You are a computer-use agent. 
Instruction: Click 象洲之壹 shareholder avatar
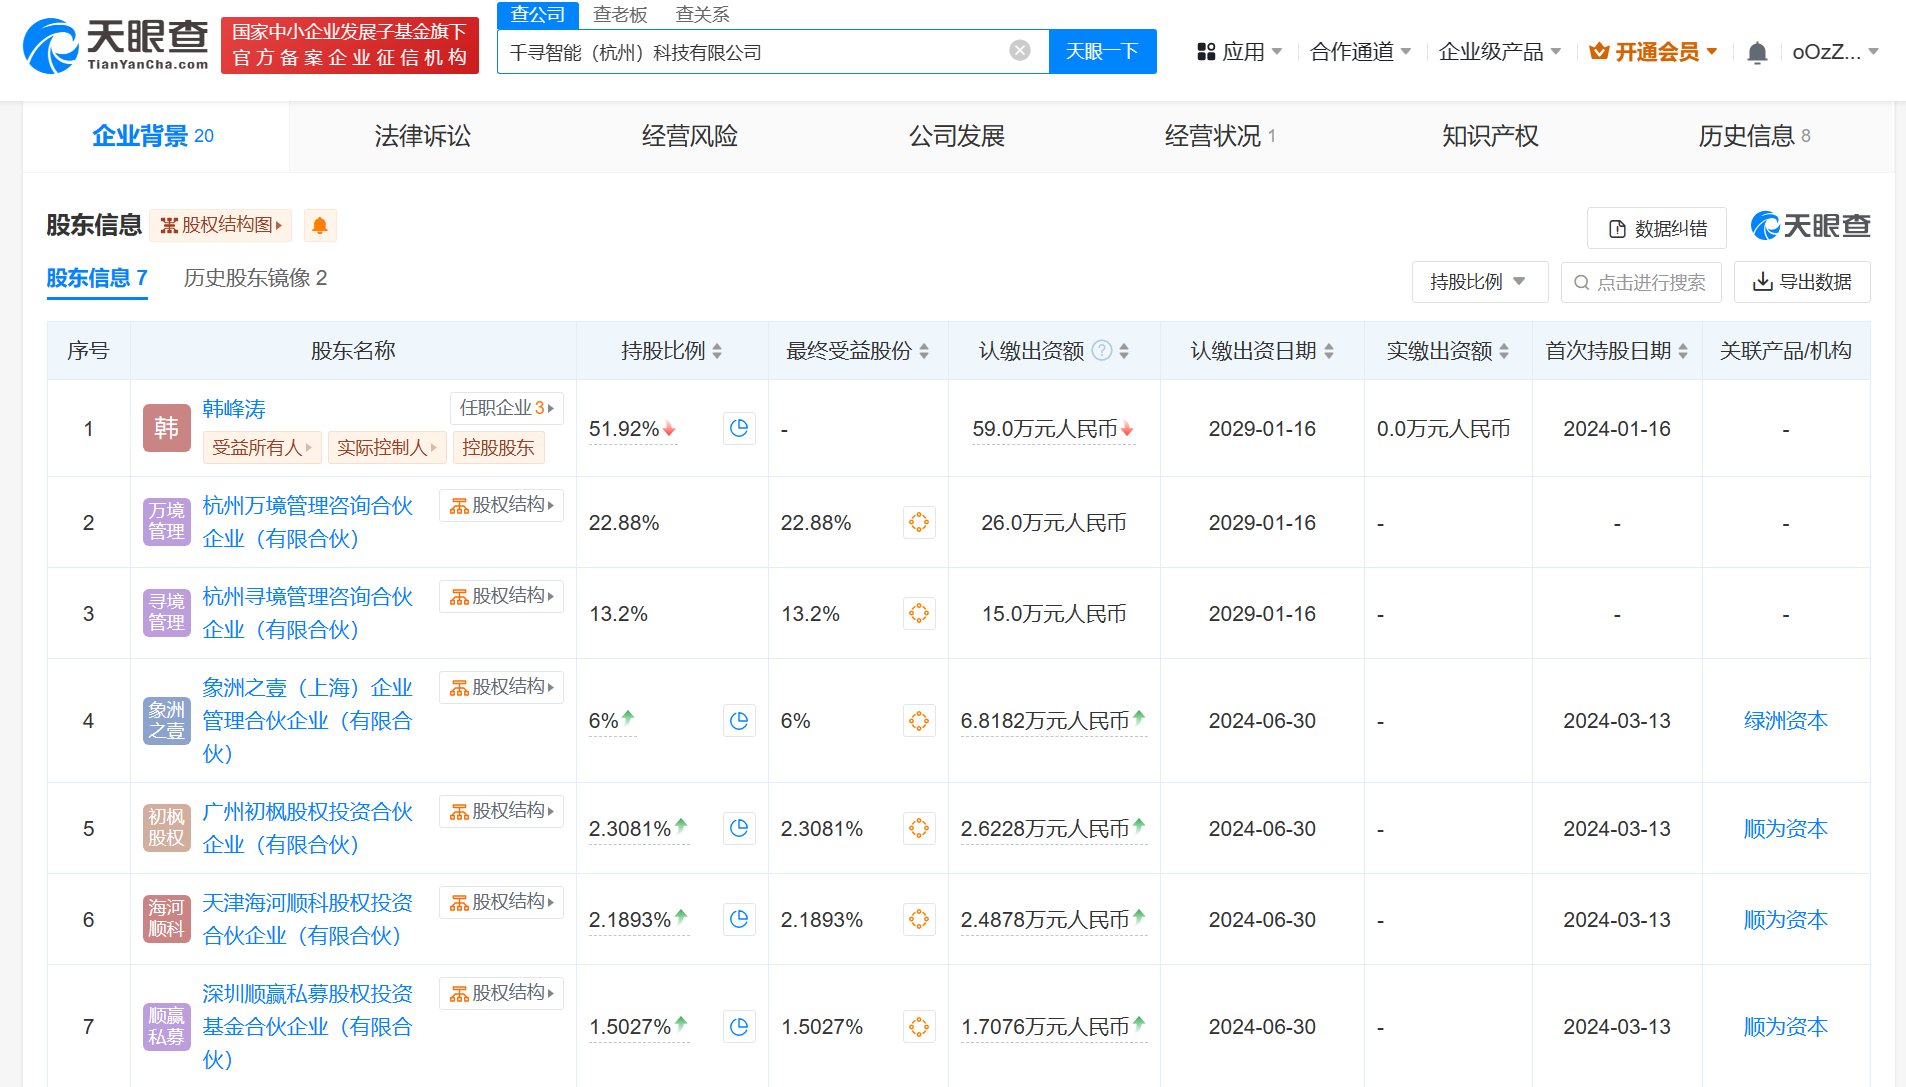pyautogui.click(x=166, y=721)
